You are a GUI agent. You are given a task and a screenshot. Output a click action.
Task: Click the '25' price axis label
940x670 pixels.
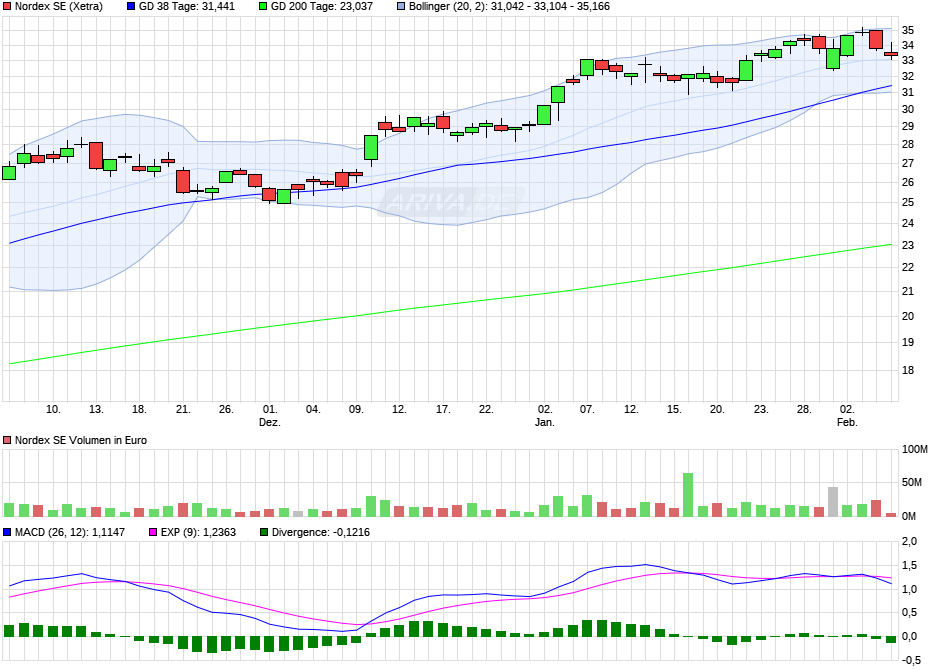[908, 203]
